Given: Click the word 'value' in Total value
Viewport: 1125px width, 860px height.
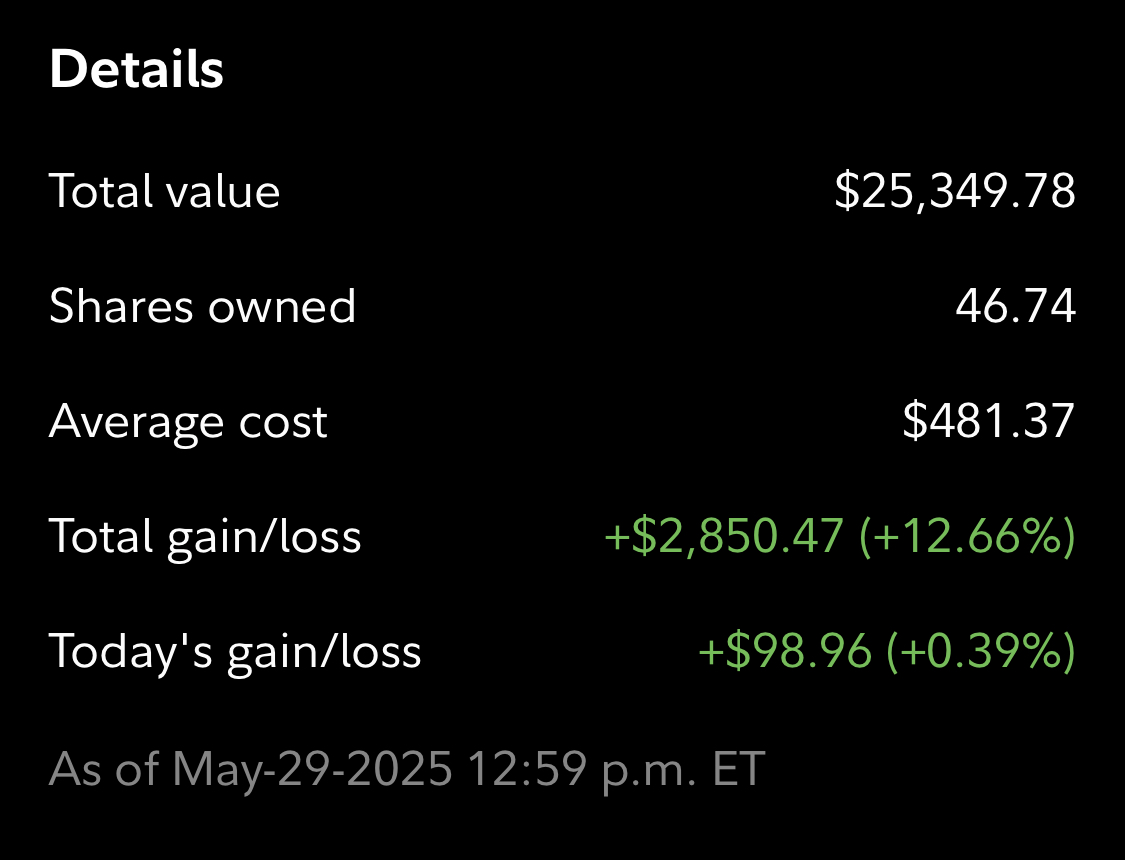Looking at the screenshot, I should [x=222, y=191].
